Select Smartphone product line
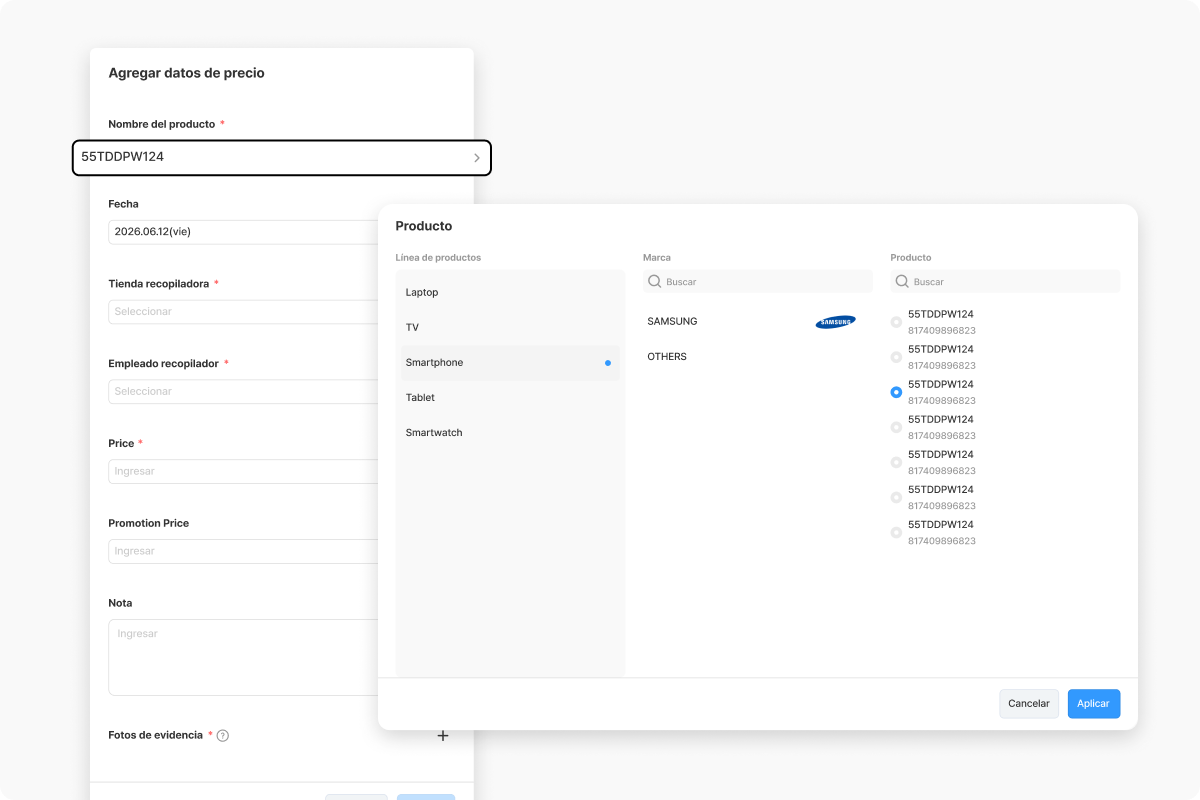This screenshot has height=800, width=1200. tap(510, 362)
